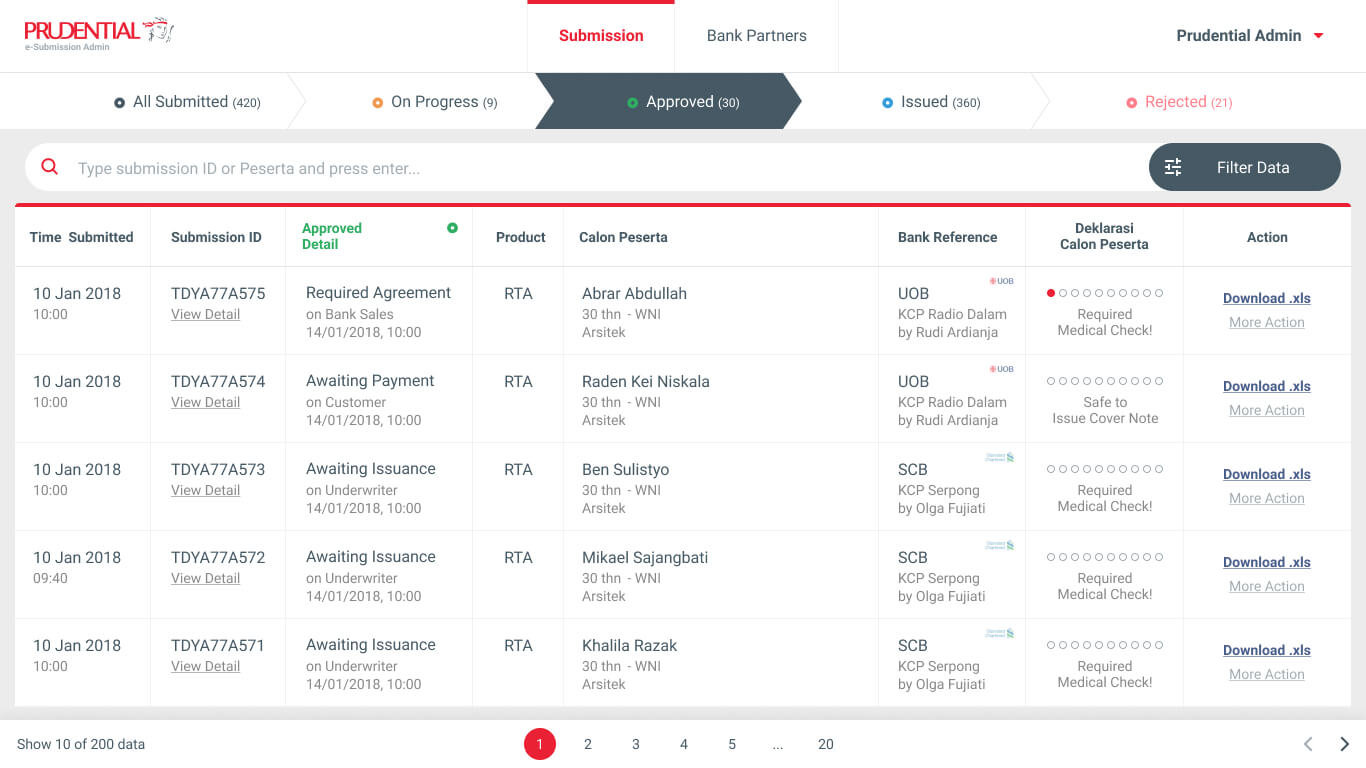Click red declaration progress dot for Abrar Abdullah
The height and width of the screenshot is (768, 1366).
[x=1051, y=293]
